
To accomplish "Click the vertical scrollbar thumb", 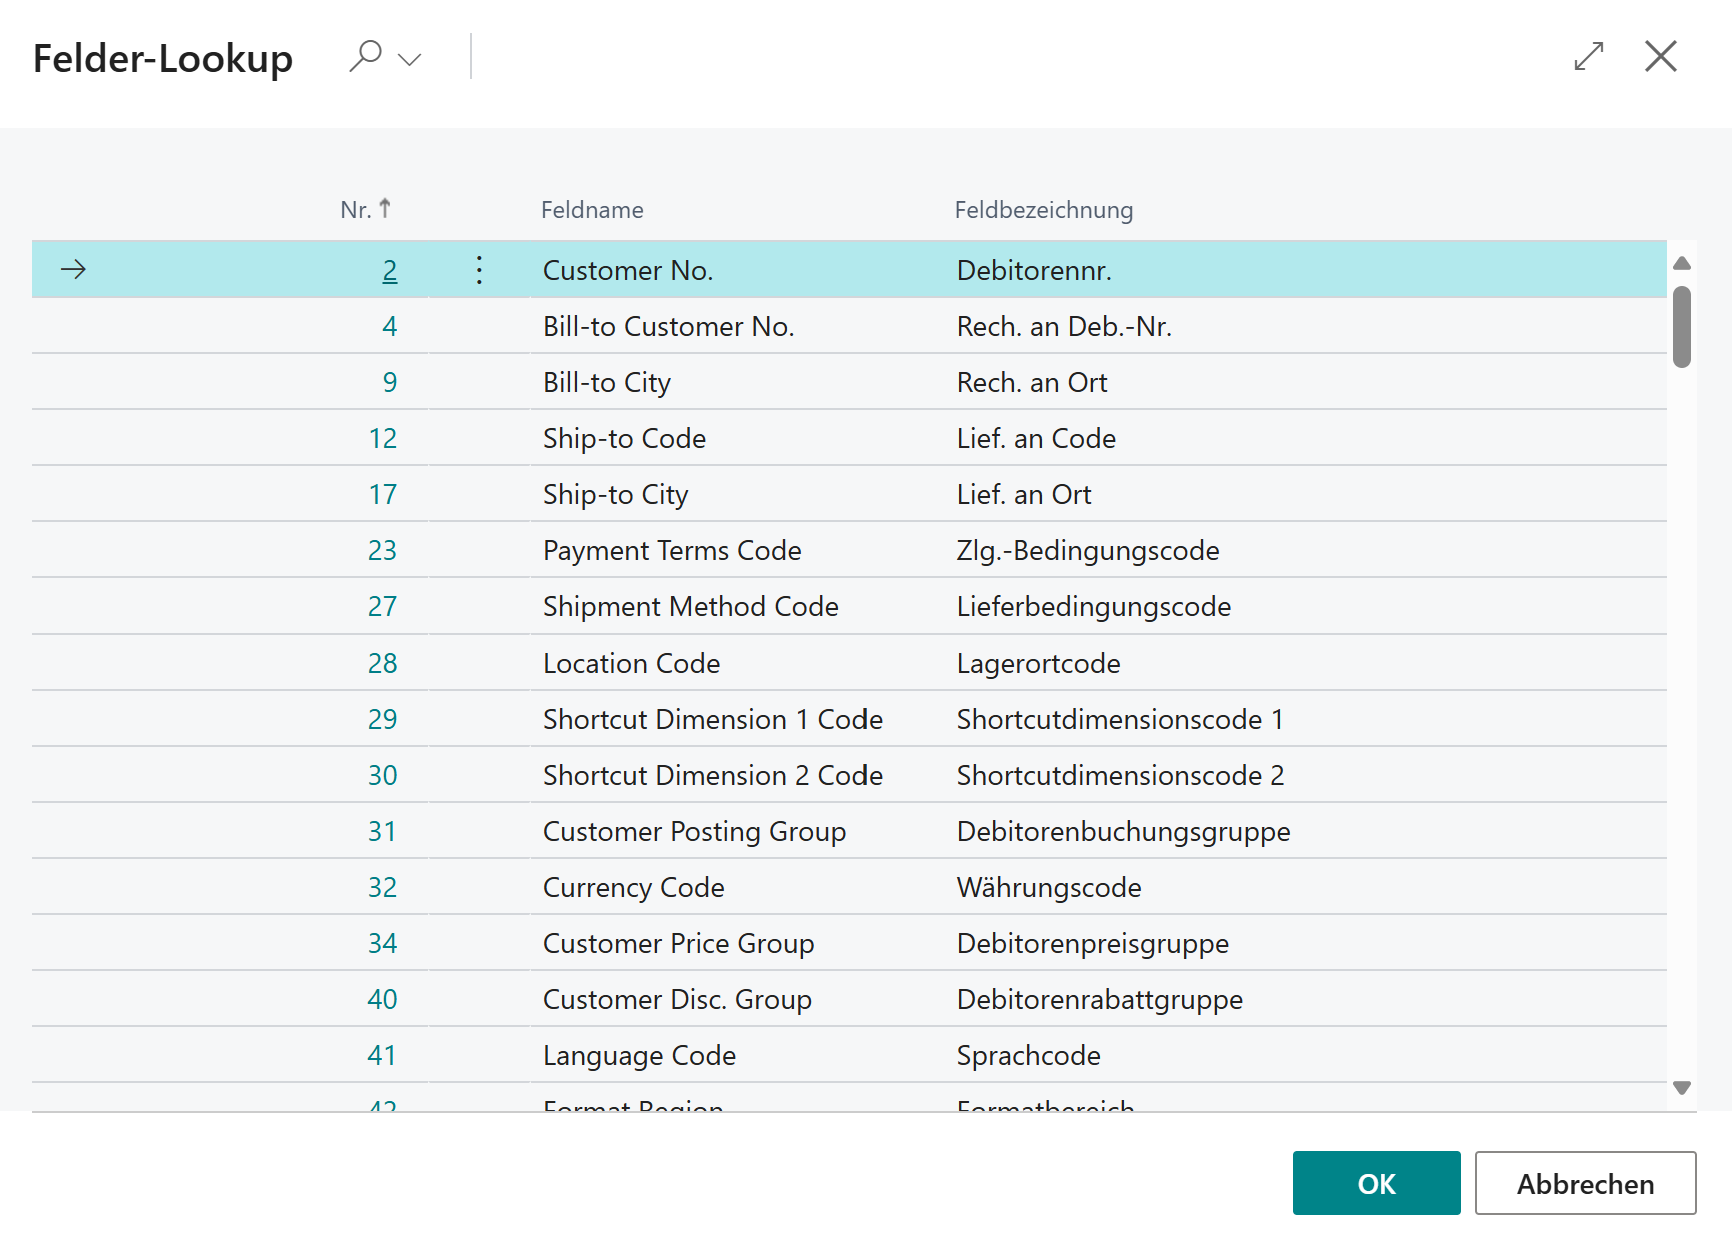I will (1682, 327).
